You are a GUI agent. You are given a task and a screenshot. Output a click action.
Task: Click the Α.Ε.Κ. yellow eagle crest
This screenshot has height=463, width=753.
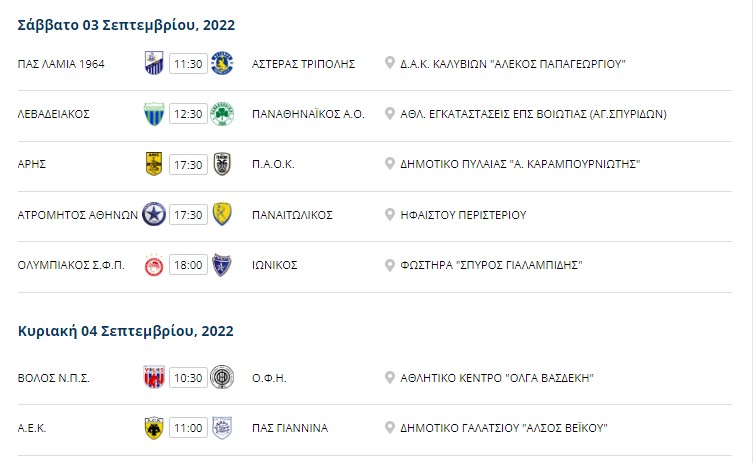(154, 428)
